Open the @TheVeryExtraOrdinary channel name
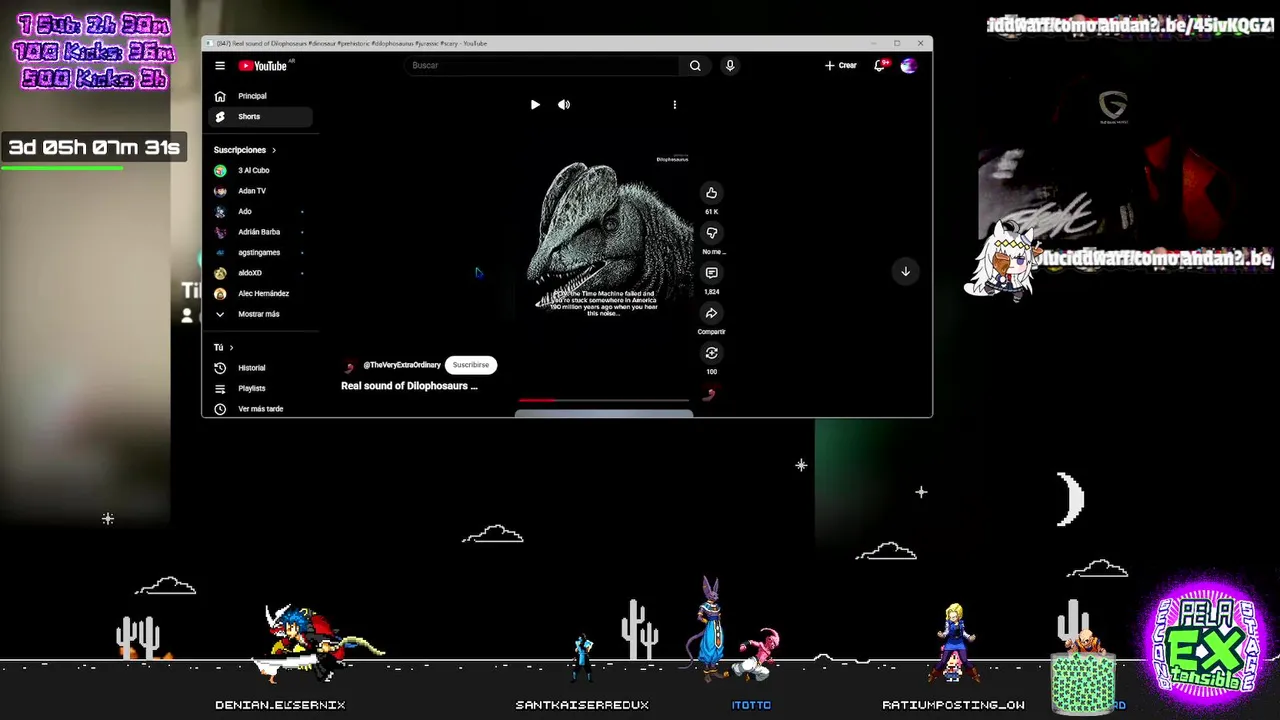 tap(402, 365)
